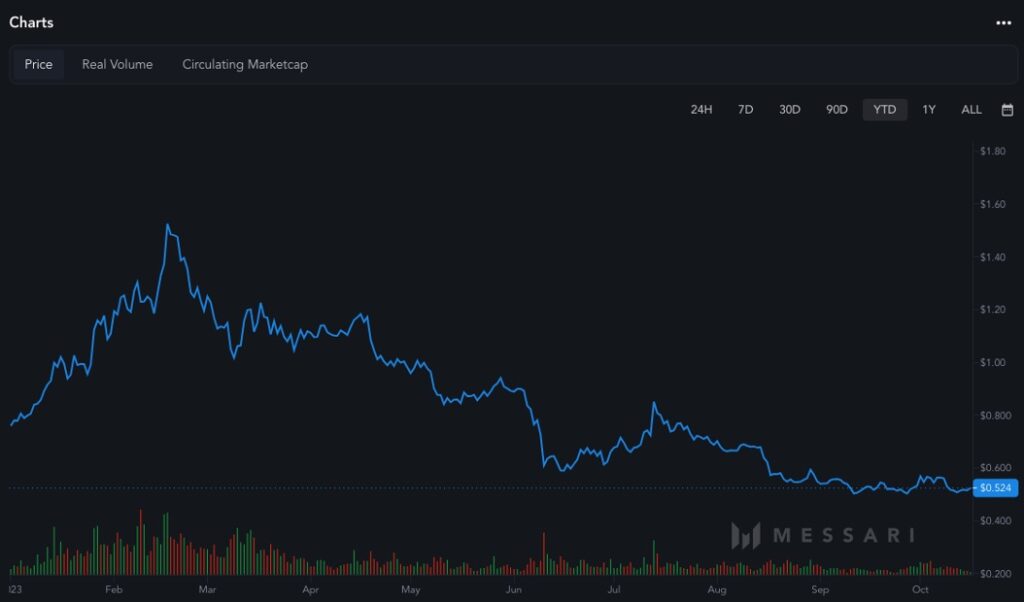Open the calendar date range picker
The height and width of the screenshot is (602, 1024).
click(1007, 110)
